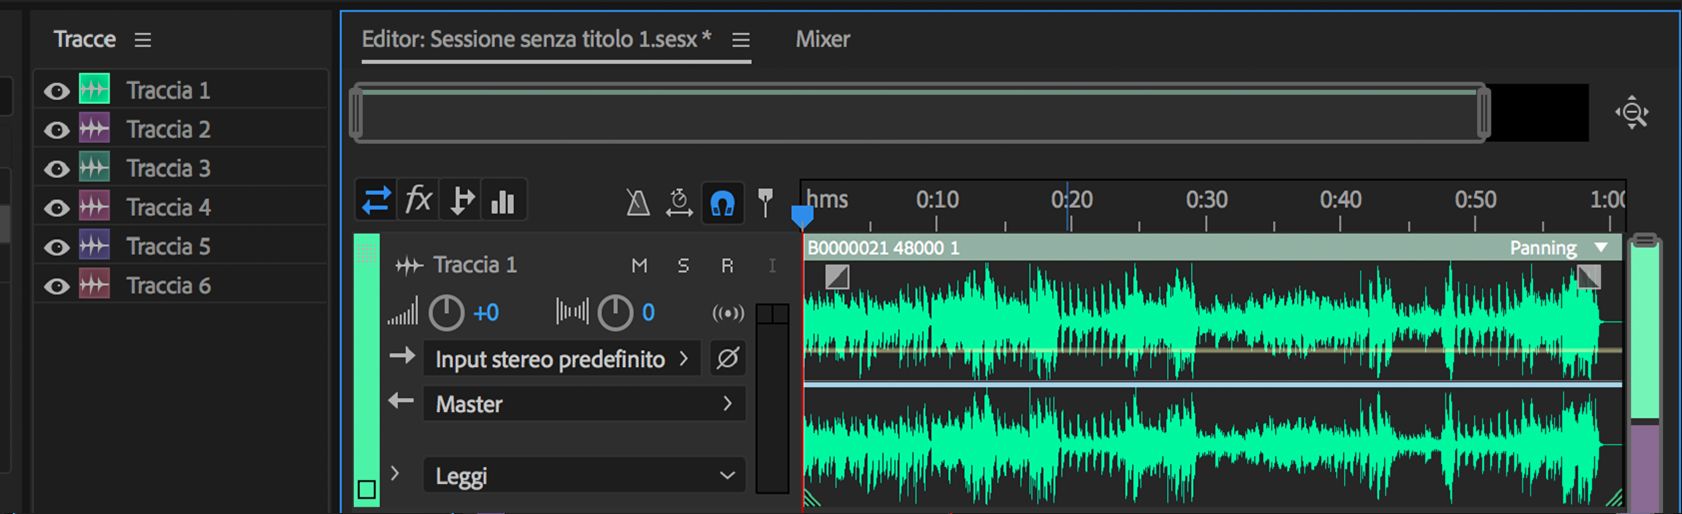The height and width of the screenshot is (514, 1682).
Task: Click the fade-in handle on clip
Action: click(x=838, y=277)
